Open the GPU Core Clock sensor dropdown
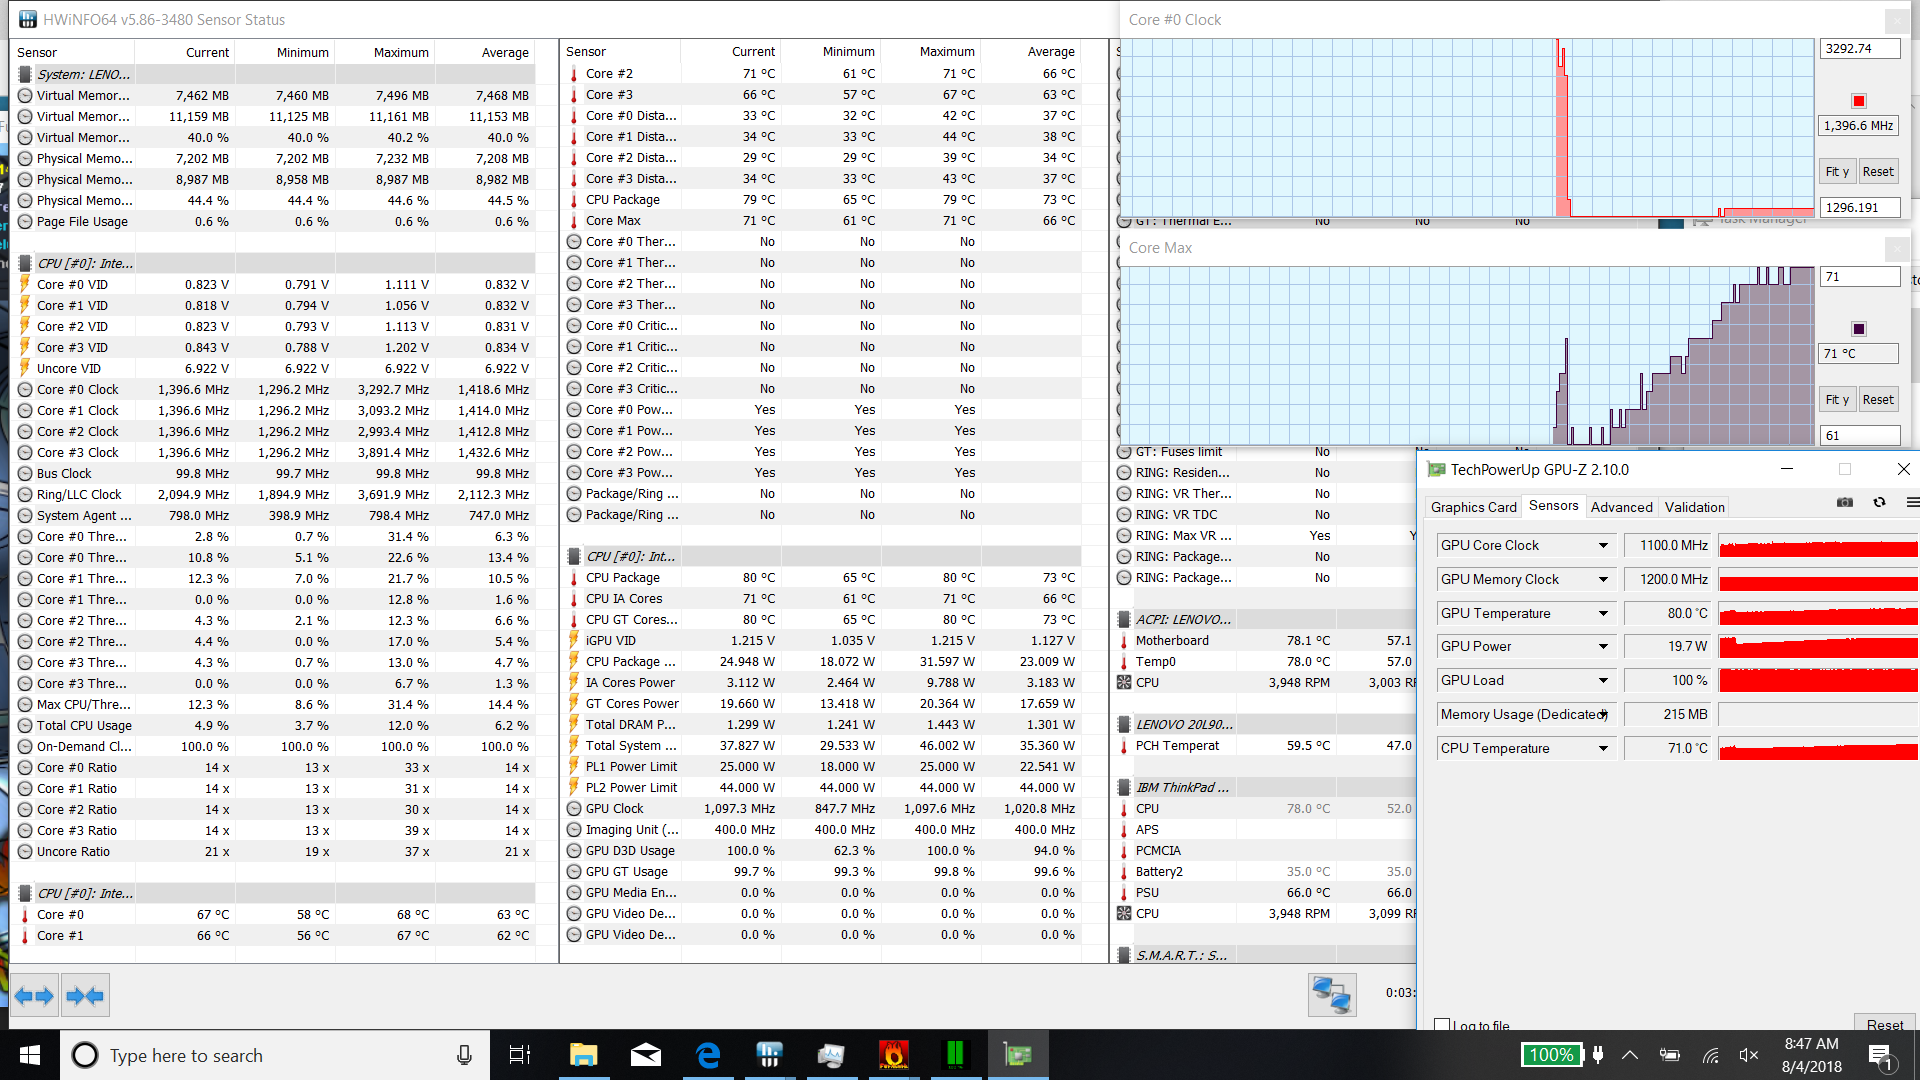The width and height of the screenshot is (1920, 1080). (1603, 546)
